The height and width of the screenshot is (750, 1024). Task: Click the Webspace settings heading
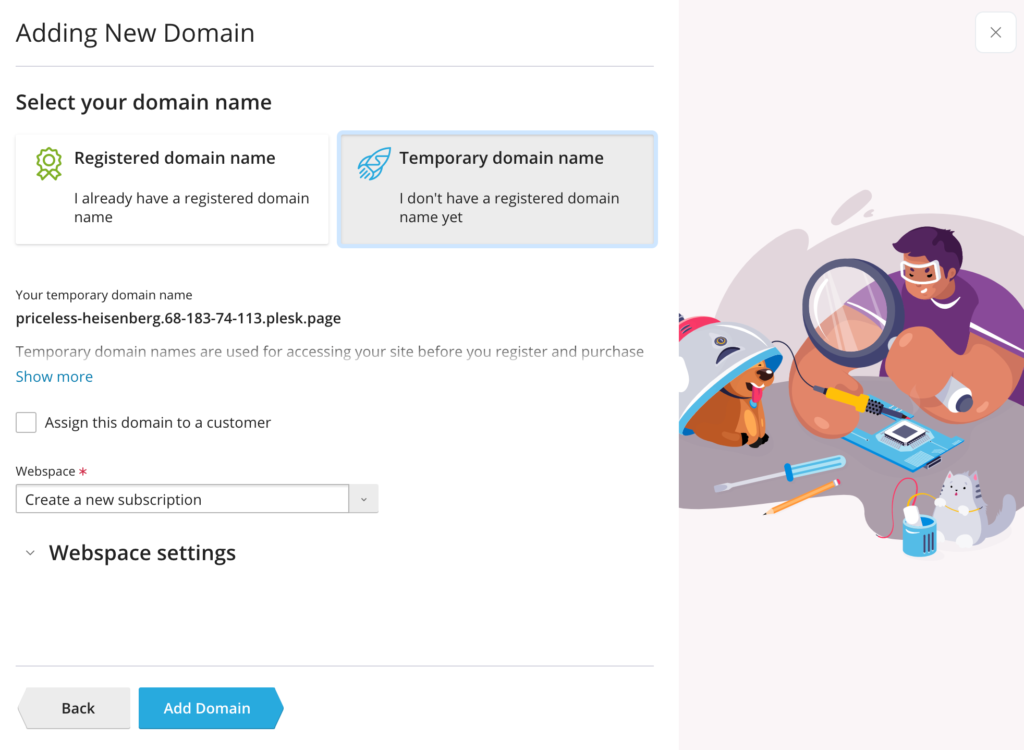[x=142, y=553]
